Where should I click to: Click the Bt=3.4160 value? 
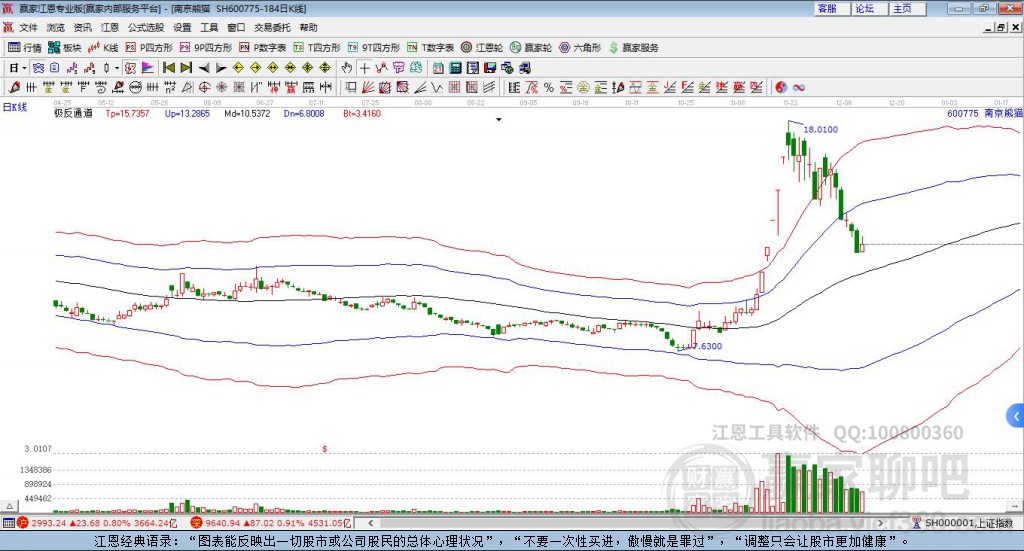click(362, 114)
